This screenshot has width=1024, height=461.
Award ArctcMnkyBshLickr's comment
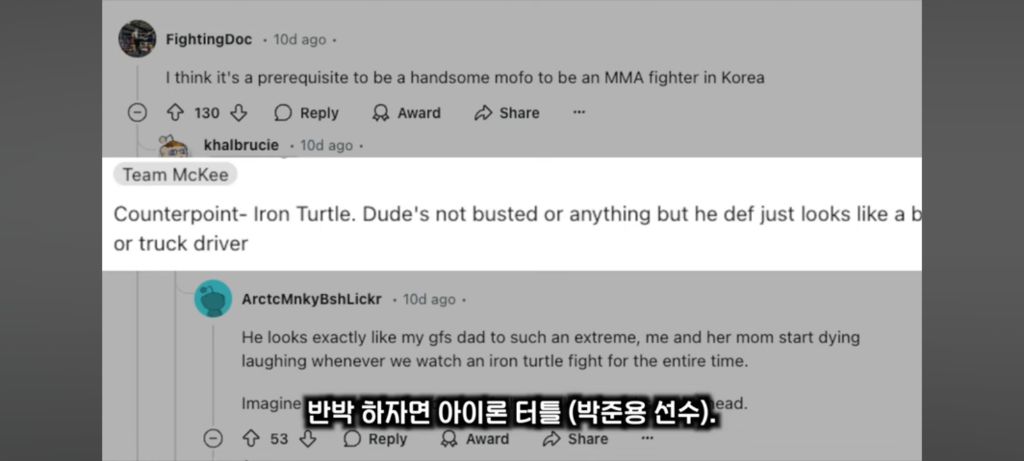pyautogui.click(x=475, y=438)
